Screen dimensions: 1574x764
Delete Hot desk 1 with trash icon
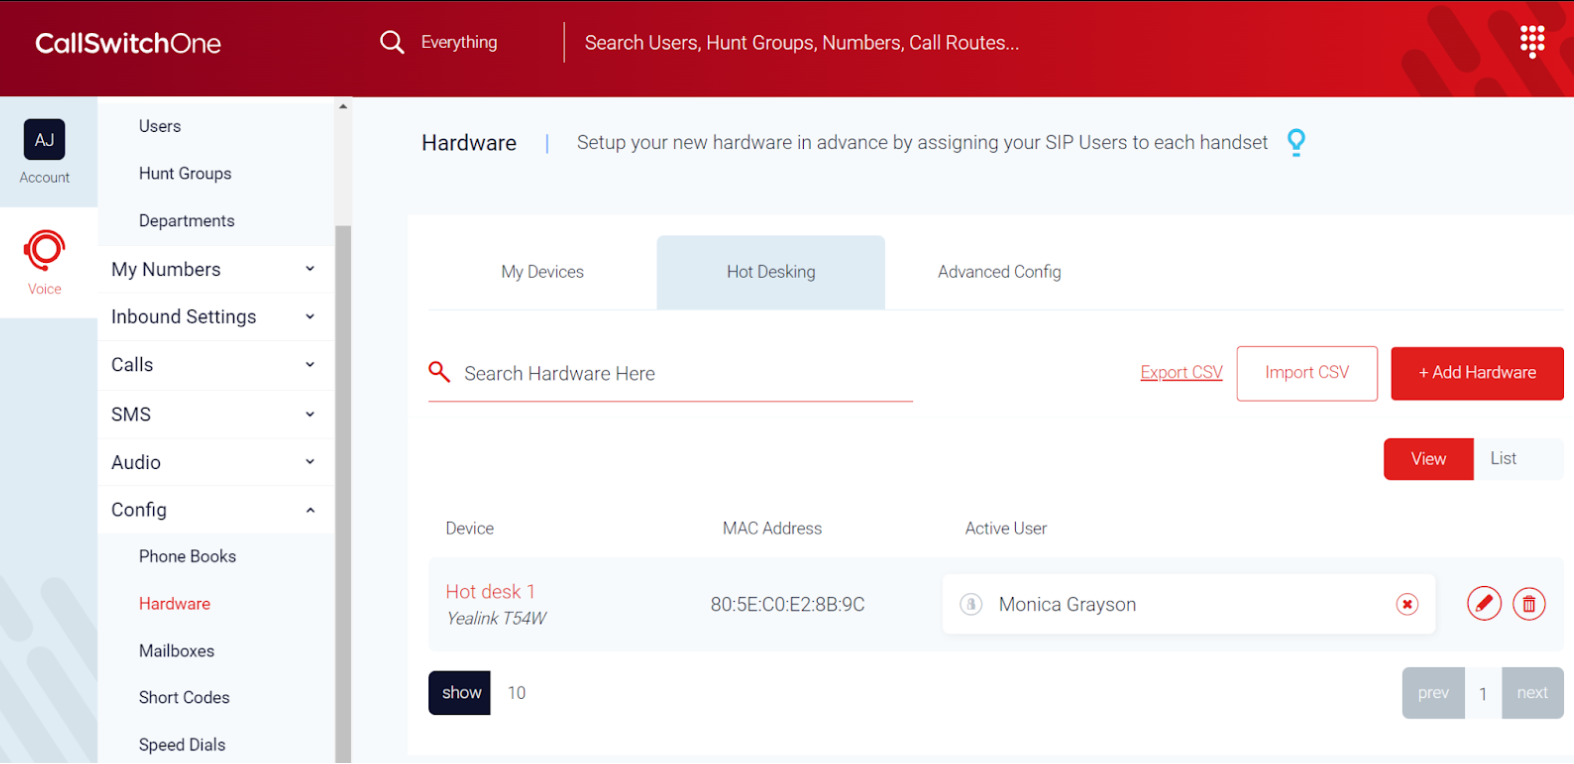pos(1529,604)
